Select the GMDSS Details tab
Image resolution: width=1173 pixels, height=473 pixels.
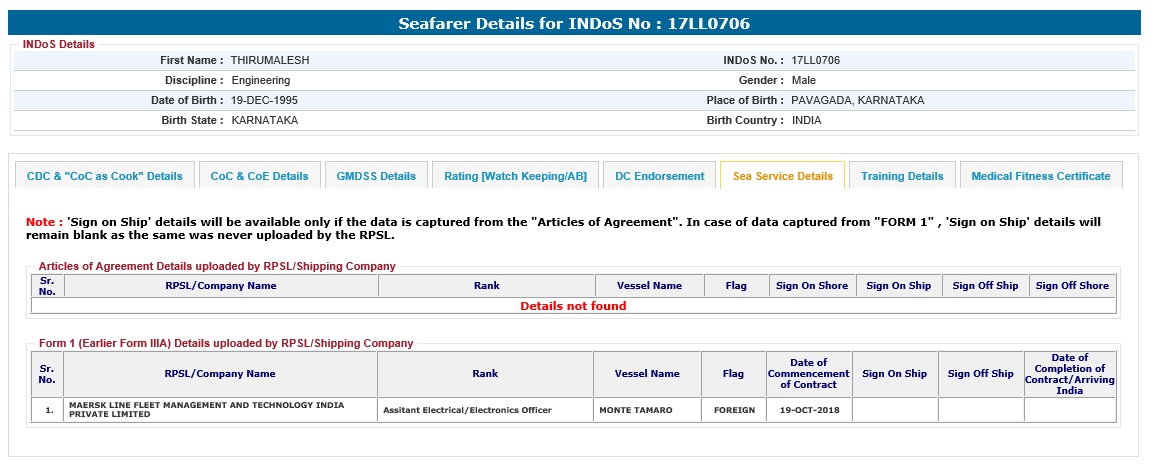[x=376, y=176]
